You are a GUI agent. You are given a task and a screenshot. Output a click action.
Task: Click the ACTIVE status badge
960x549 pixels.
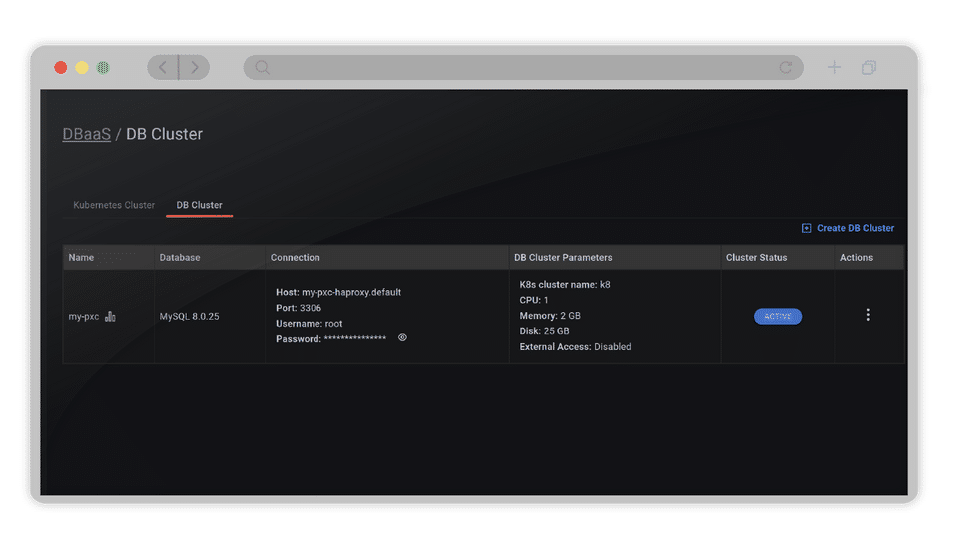point(778,316)
